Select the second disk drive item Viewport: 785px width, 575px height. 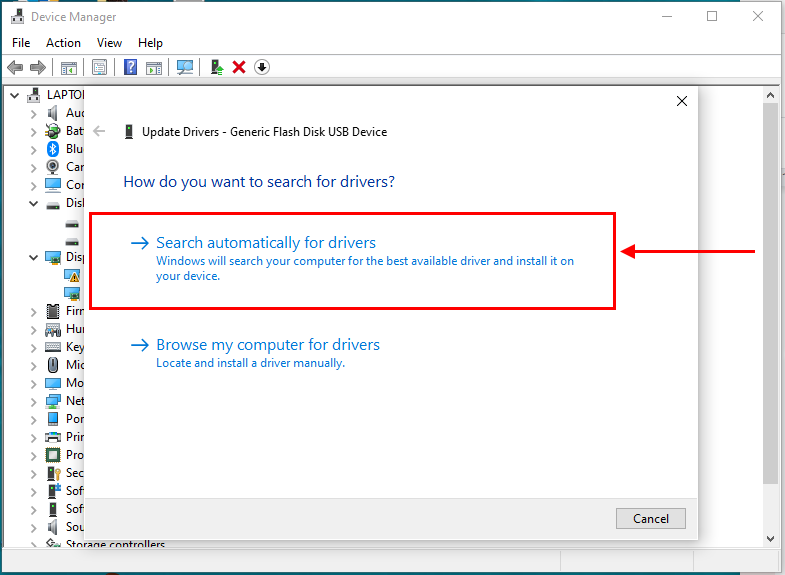(x=72, y=242)
